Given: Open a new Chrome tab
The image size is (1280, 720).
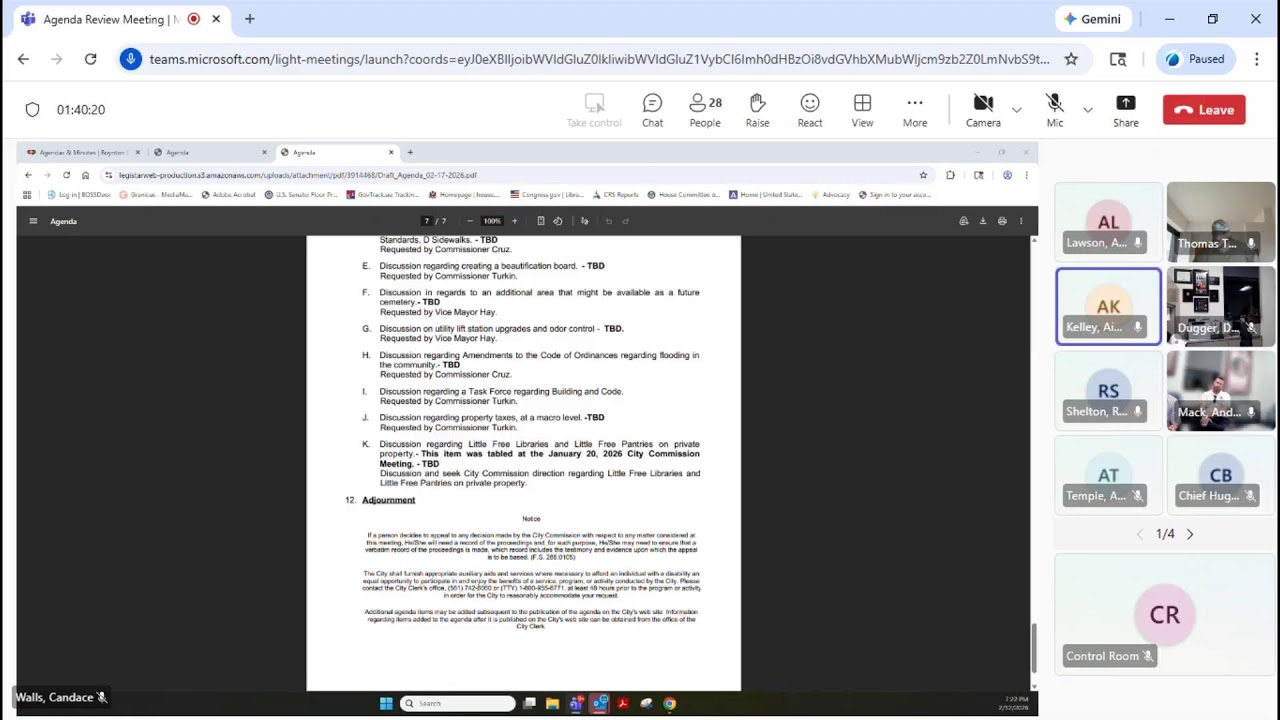Looking at the screenshot, I should tap(250, 19).
